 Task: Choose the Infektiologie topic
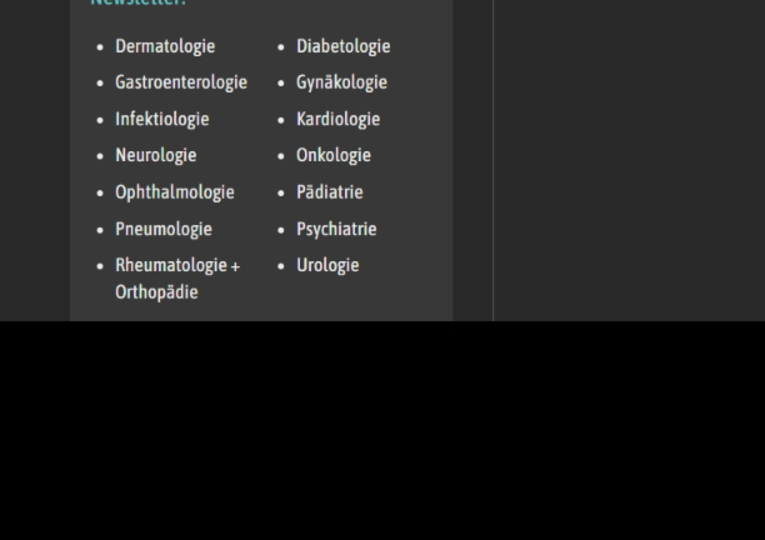pyautogui.click(x=162, y=120)
